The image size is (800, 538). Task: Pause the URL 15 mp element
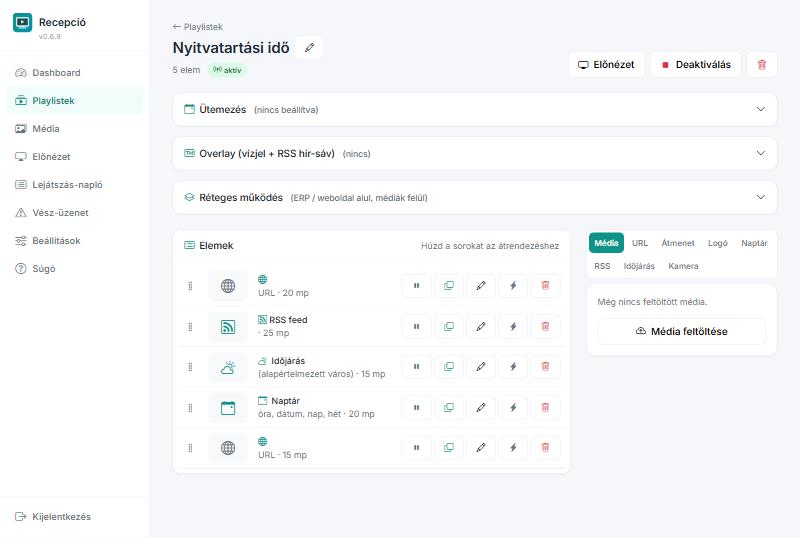[416, 448]
